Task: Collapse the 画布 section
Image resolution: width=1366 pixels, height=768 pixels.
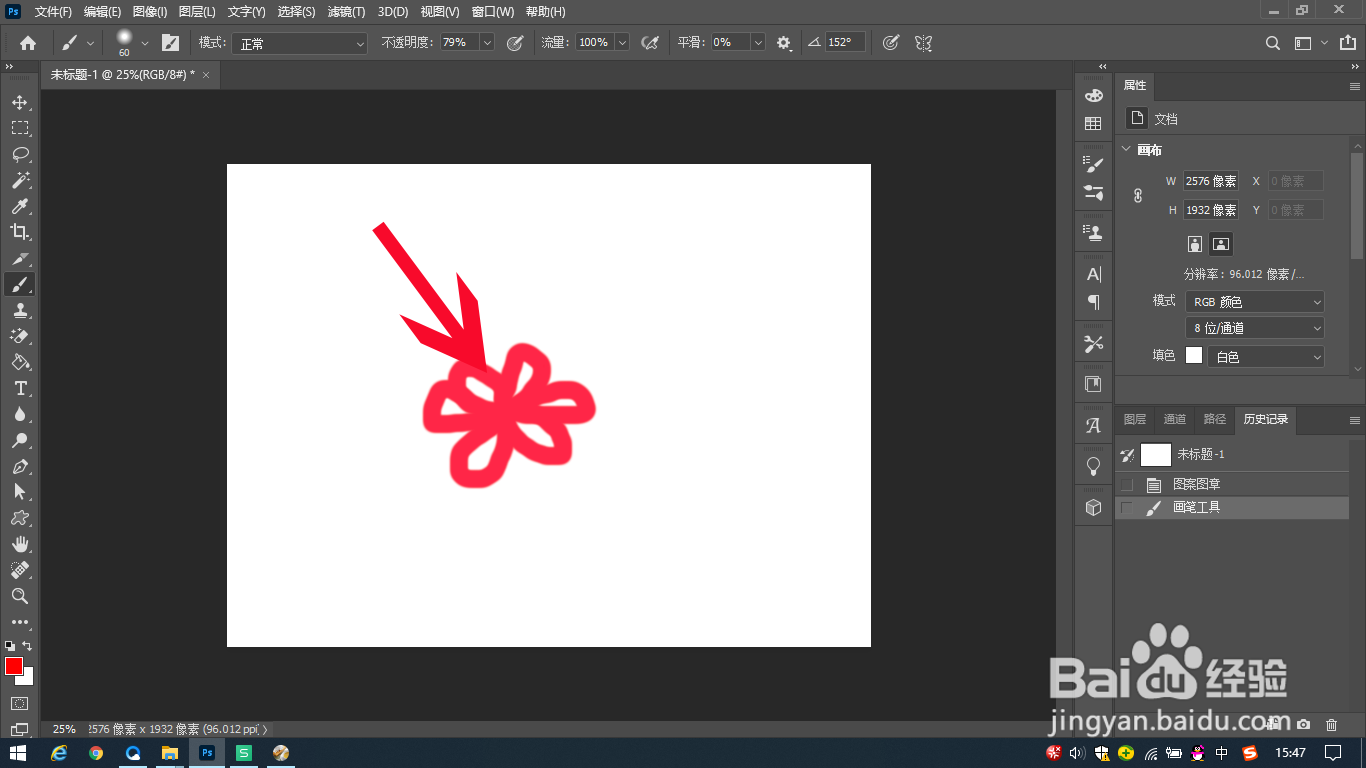Action: click(1126, 150)
